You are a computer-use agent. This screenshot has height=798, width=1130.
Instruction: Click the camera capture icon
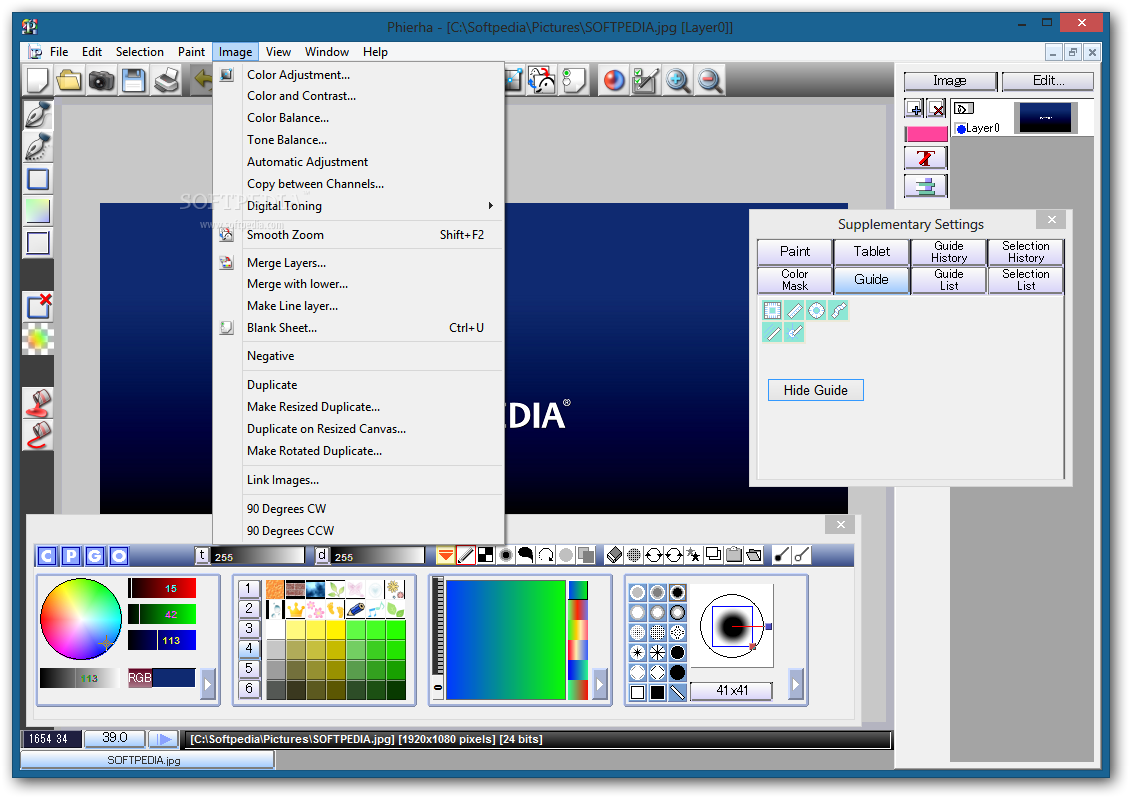pos(102,80)
